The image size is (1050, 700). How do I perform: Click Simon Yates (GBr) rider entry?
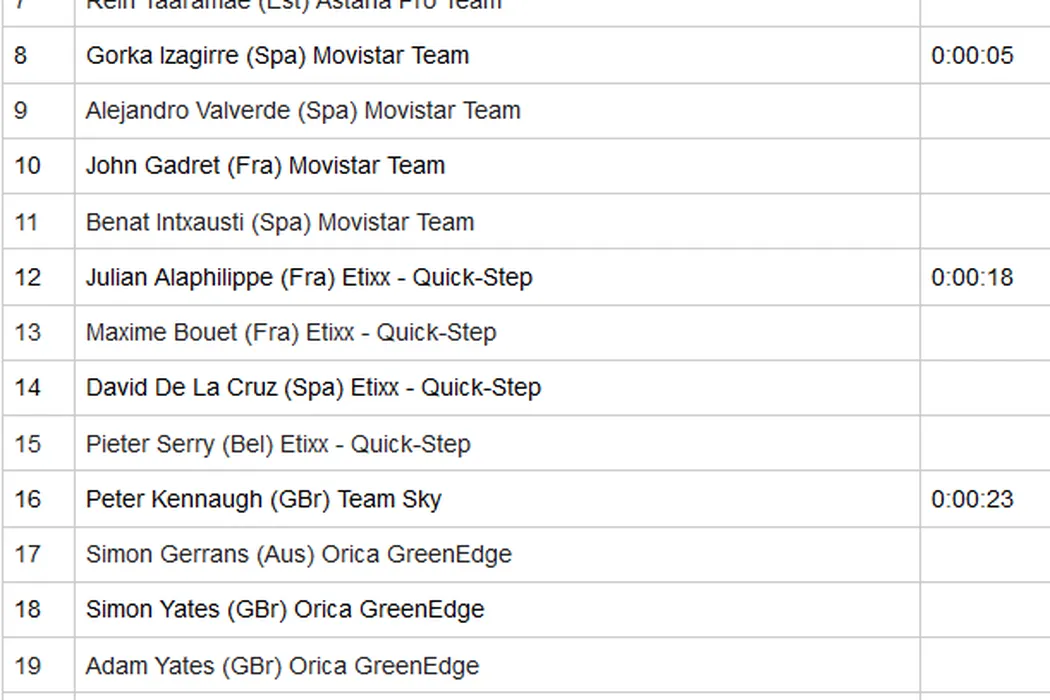click(x=285, y=610)
